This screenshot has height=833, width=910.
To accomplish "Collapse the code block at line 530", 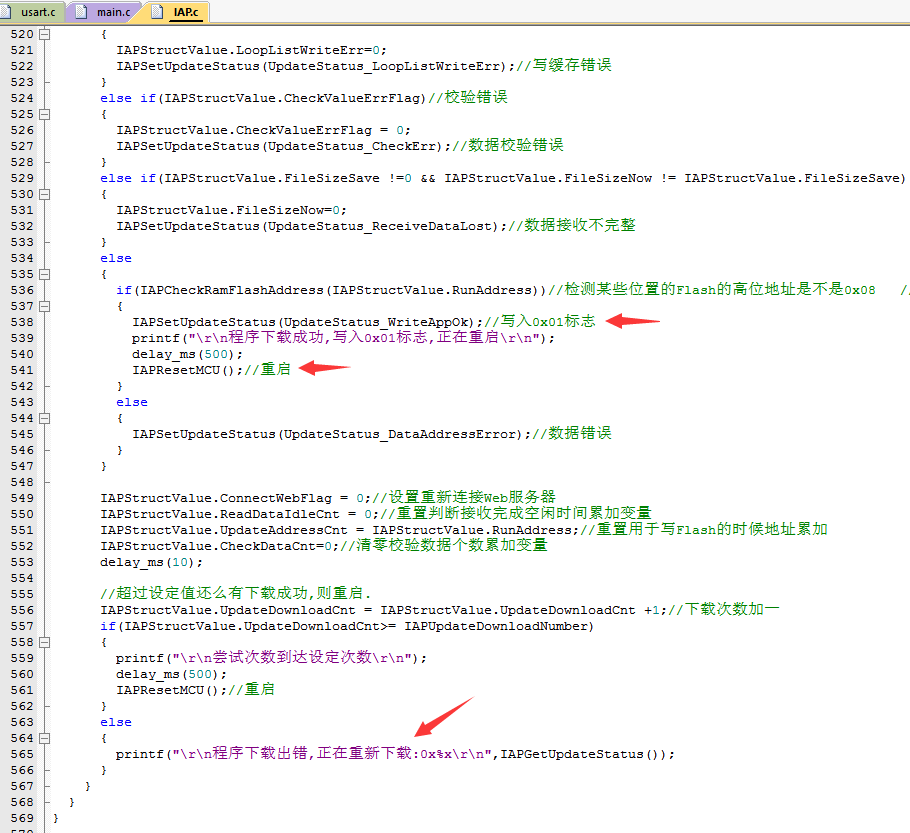I will pos(45,194).
